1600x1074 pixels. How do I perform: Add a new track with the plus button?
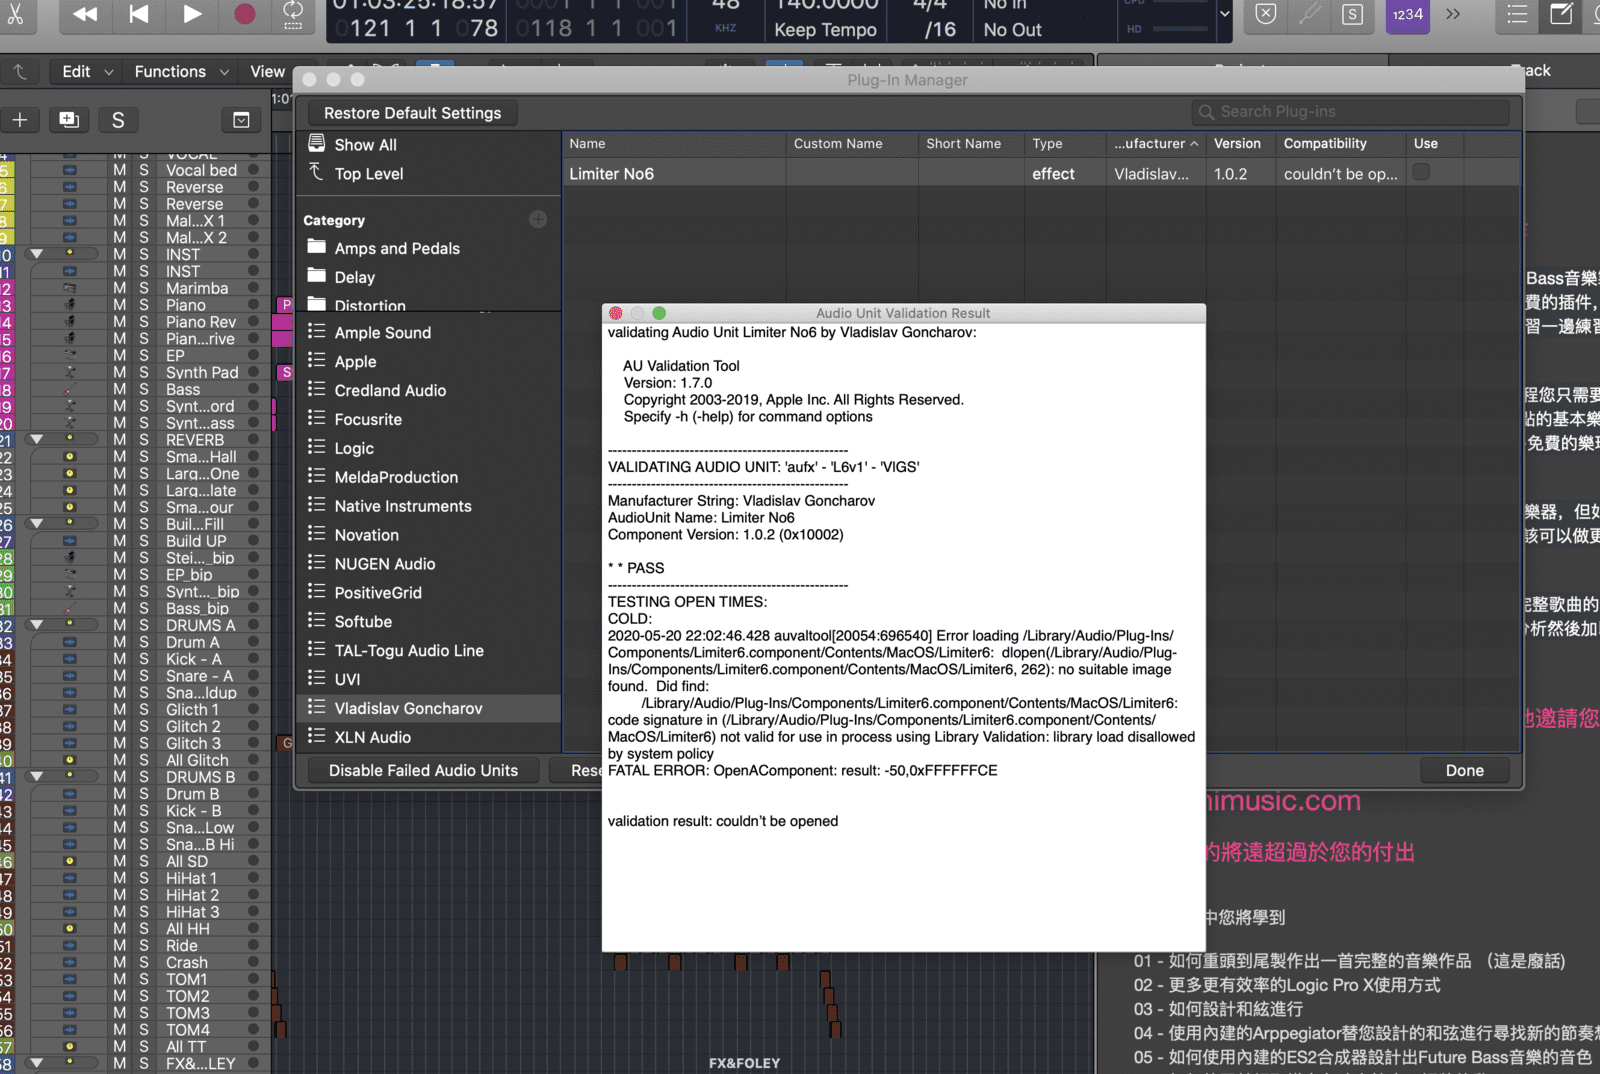point(20,120)
